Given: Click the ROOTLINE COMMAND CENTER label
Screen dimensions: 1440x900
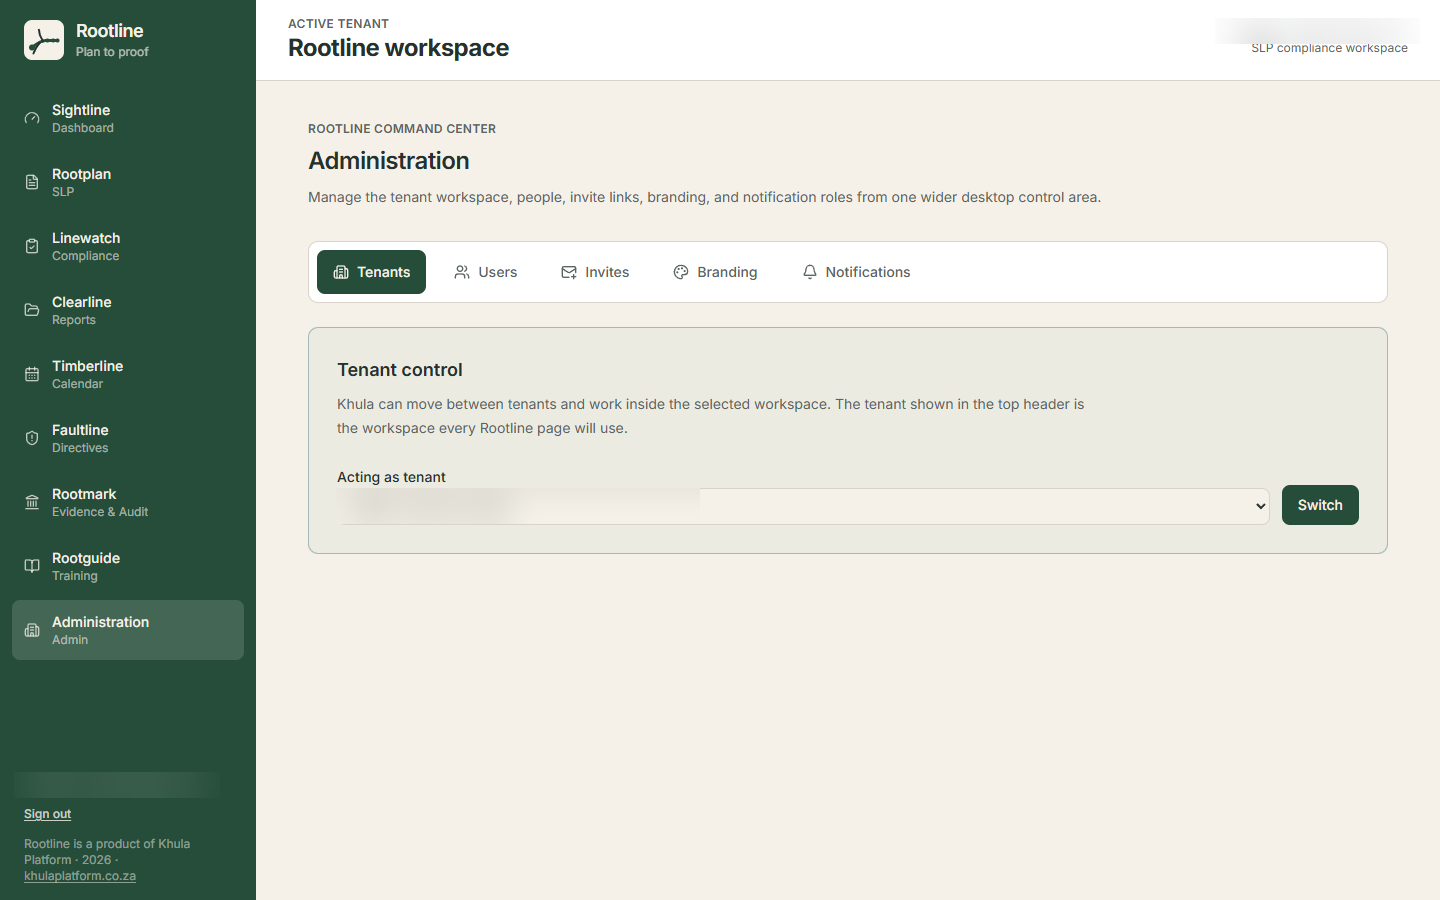Looking at the screenshot, I should (402, 129).
